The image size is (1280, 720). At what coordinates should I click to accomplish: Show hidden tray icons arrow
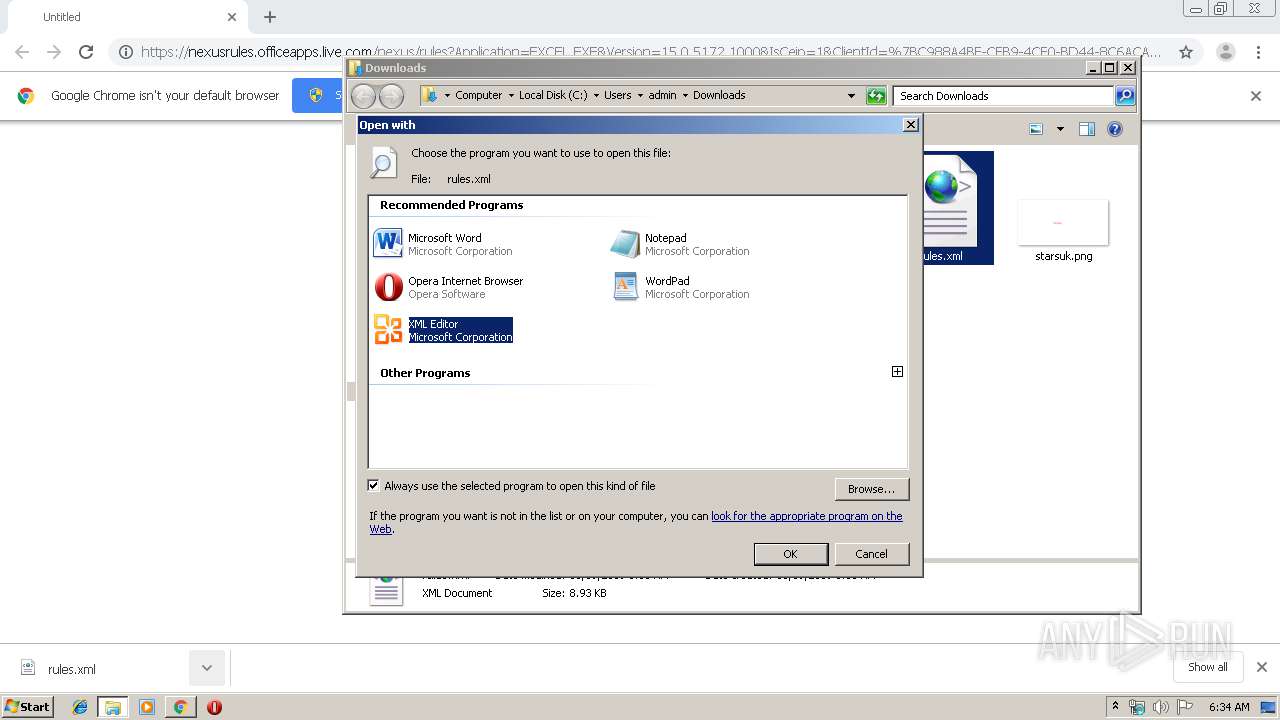(1116, 707)
